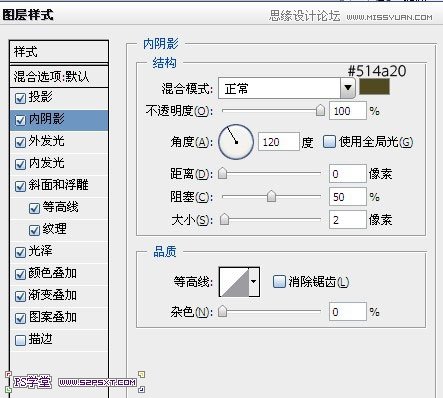Click the 杂色 value field showing 0
Image resolution: width=443 pixels, height=398 pixels.
tap(348, 312)
